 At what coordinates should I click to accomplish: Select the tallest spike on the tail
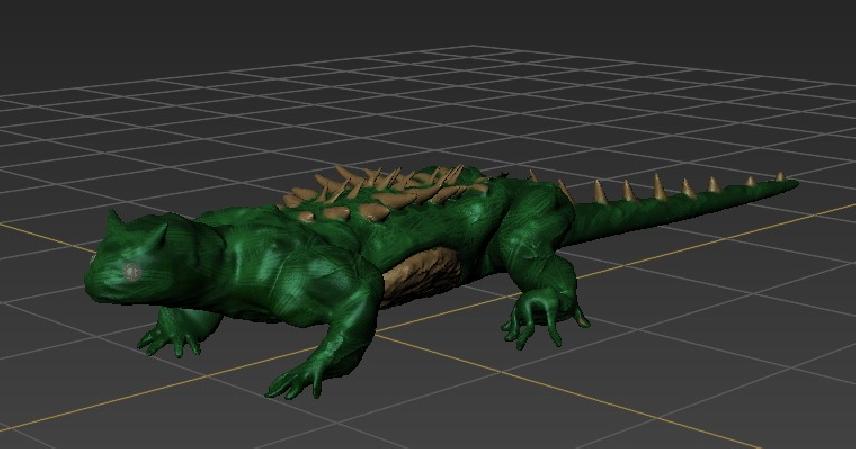pyautogui.click(x=658, y=185)
